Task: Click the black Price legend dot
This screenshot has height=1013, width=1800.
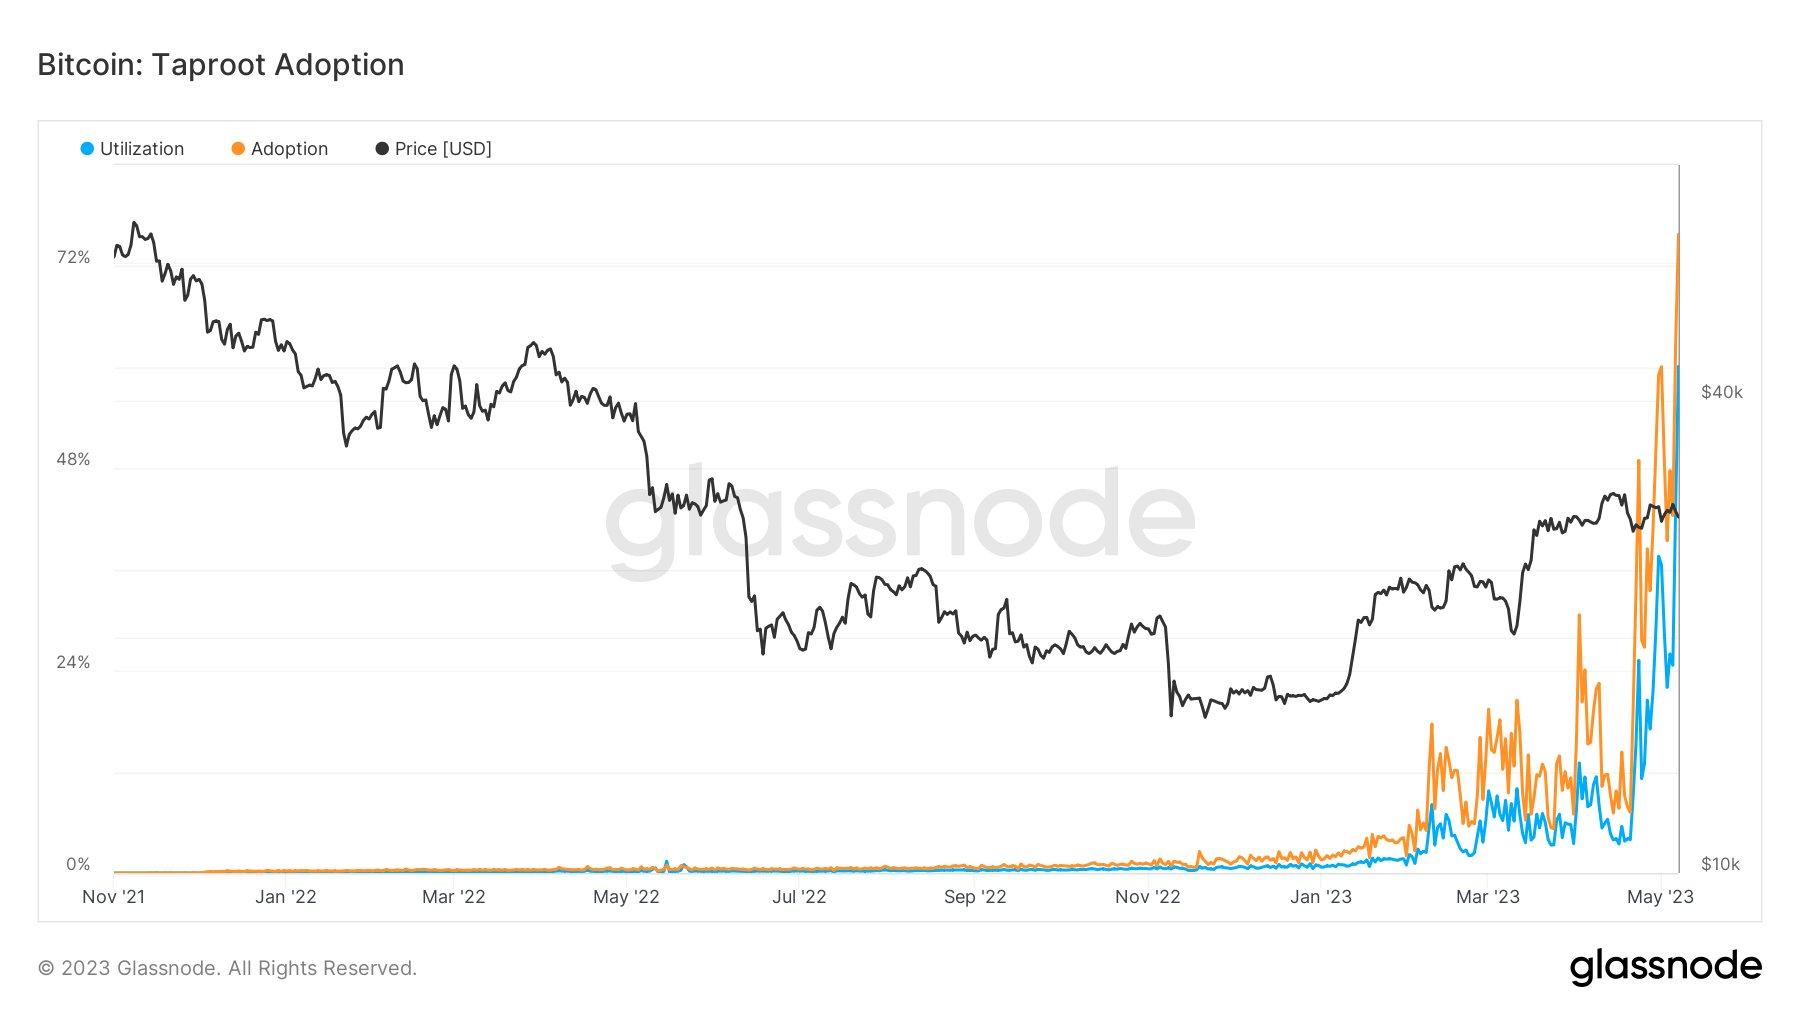Action: point(382,149)
